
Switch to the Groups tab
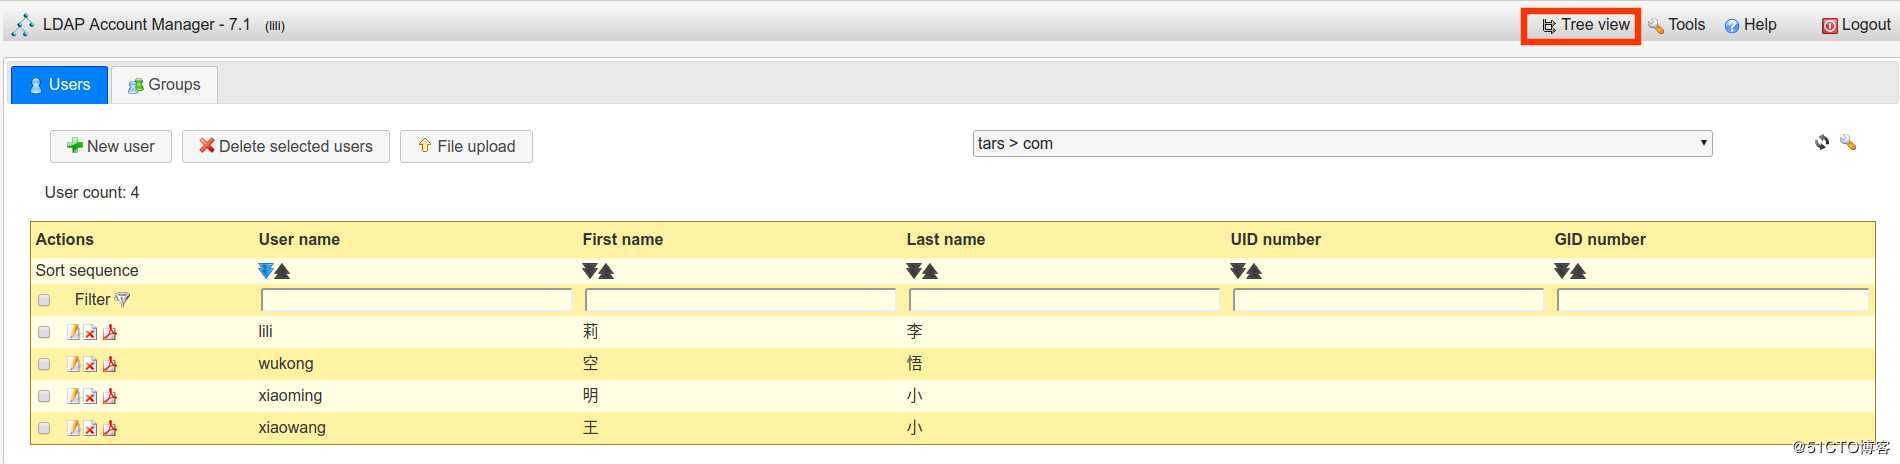click(164, 85)
